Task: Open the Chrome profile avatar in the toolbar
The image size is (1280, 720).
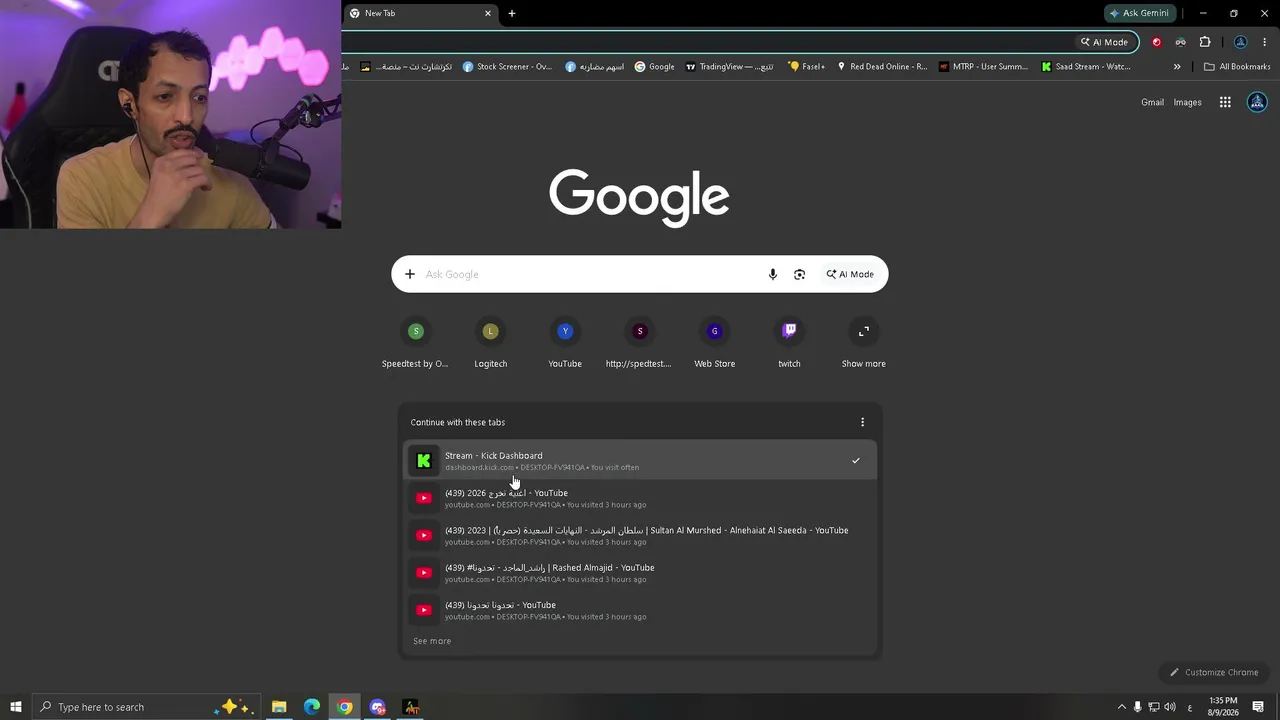Action: pos(1240,42)
